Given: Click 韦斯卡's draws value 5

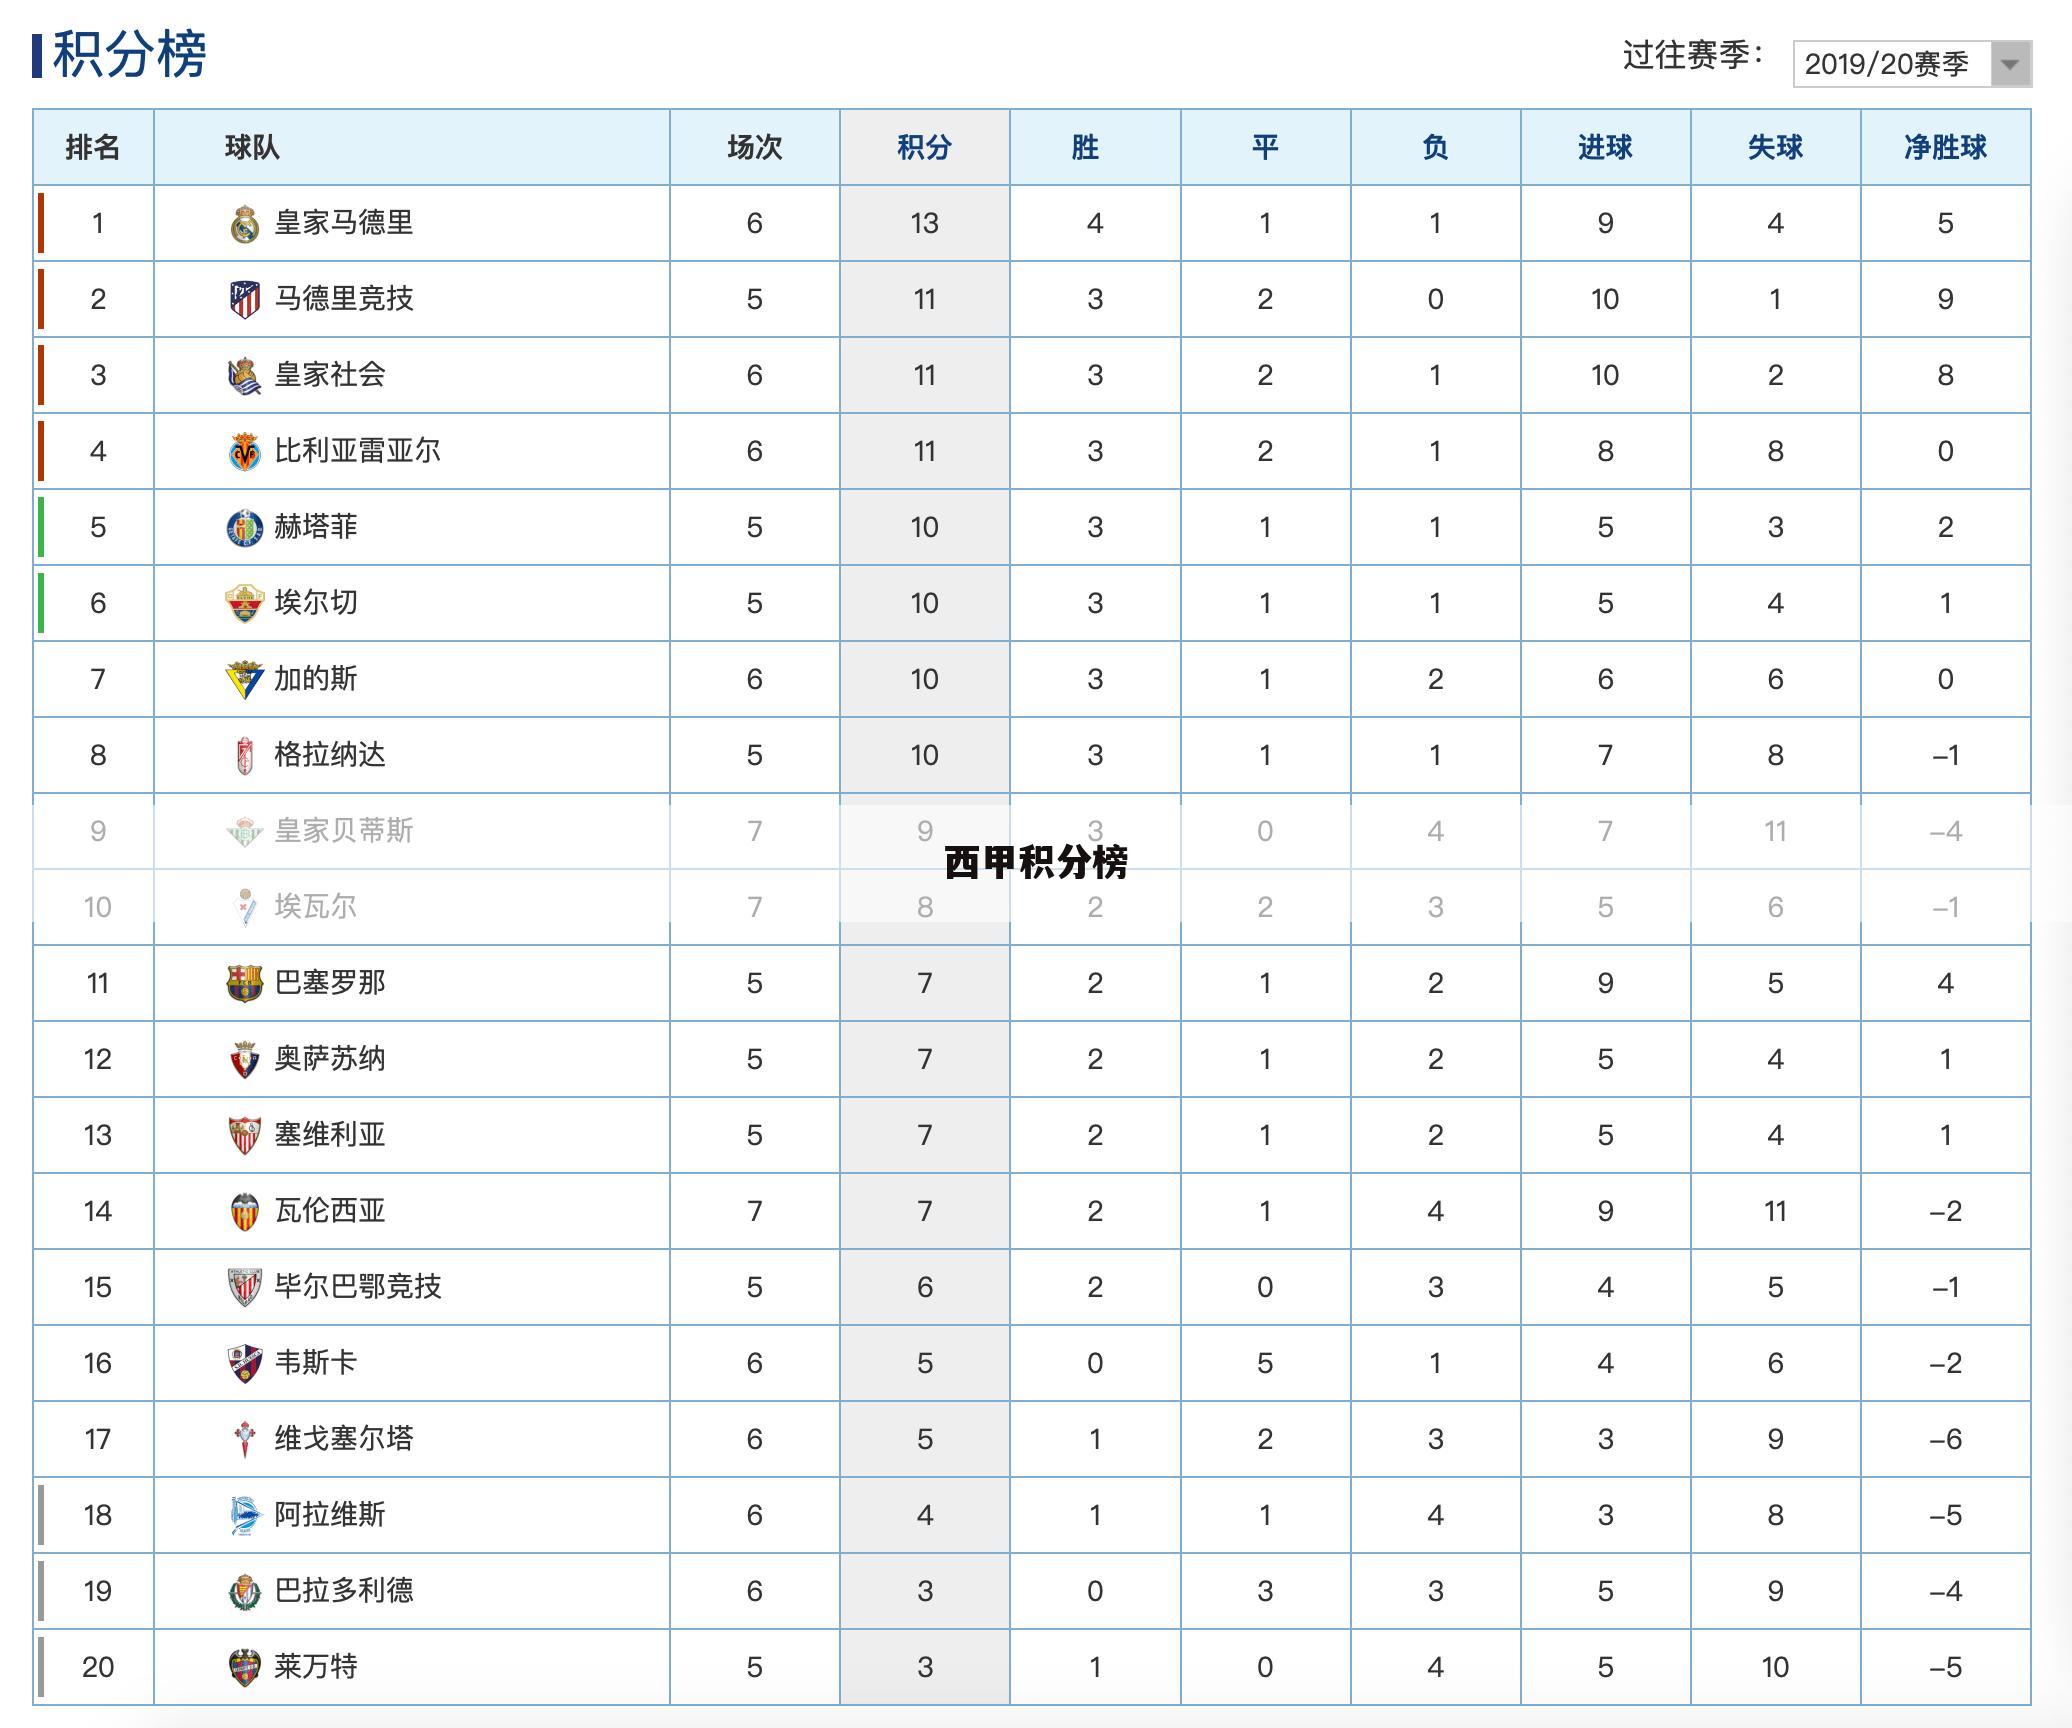Looking at the screenshot, I should 1265,1363.
